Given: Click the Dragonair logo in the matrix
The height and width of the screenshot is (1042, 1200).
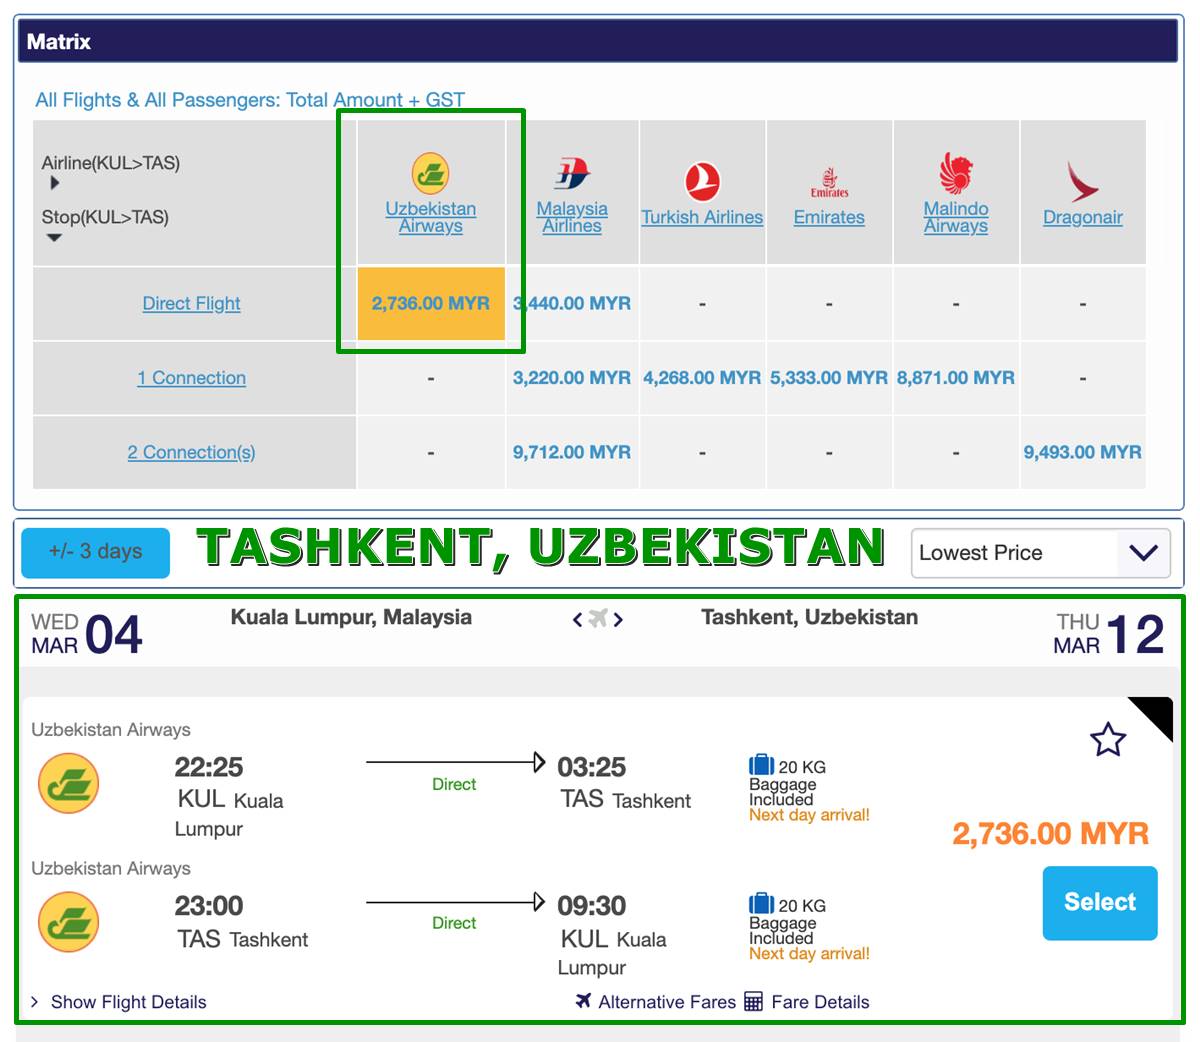Looking at the screenshot, I should pos(1083,181).
